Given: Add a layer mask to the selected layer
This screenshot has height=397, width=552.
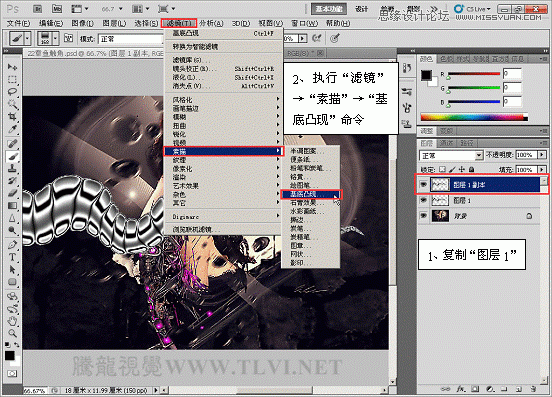Looking at the screenshot, I should click(475, 389).
